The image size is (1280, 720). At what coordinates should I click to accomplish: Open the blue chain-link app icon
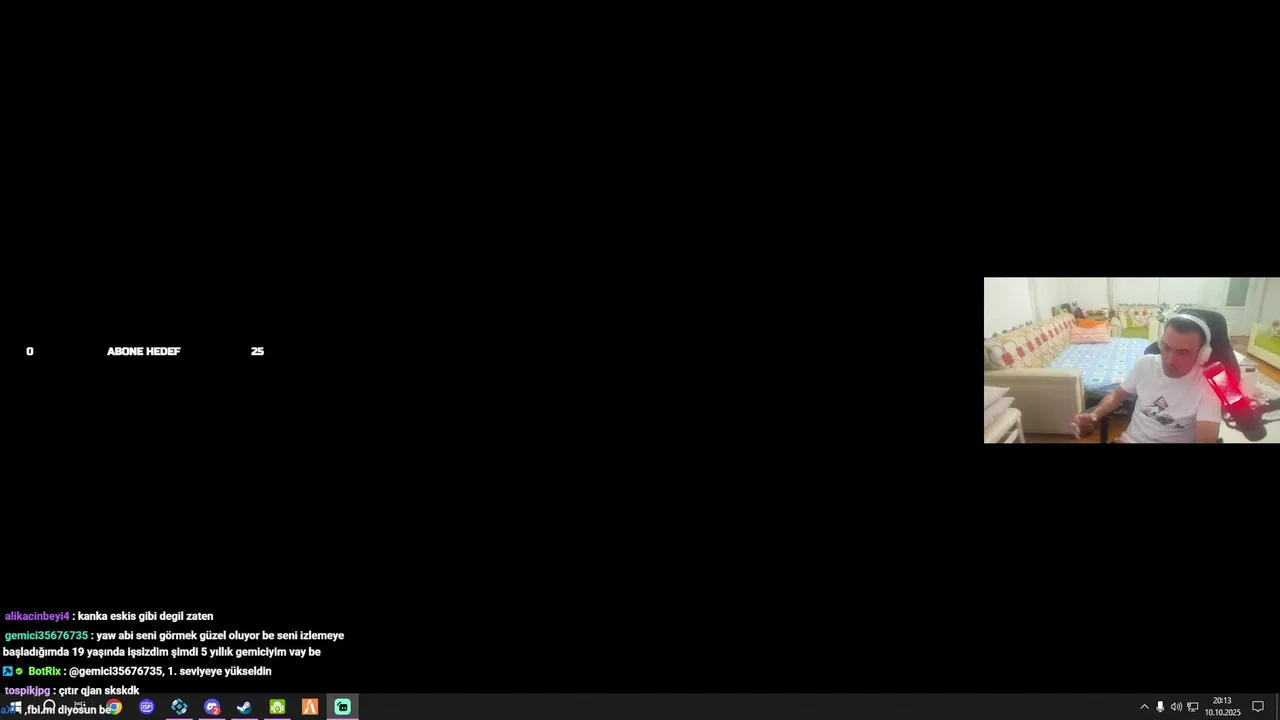(x=179, y=707)
